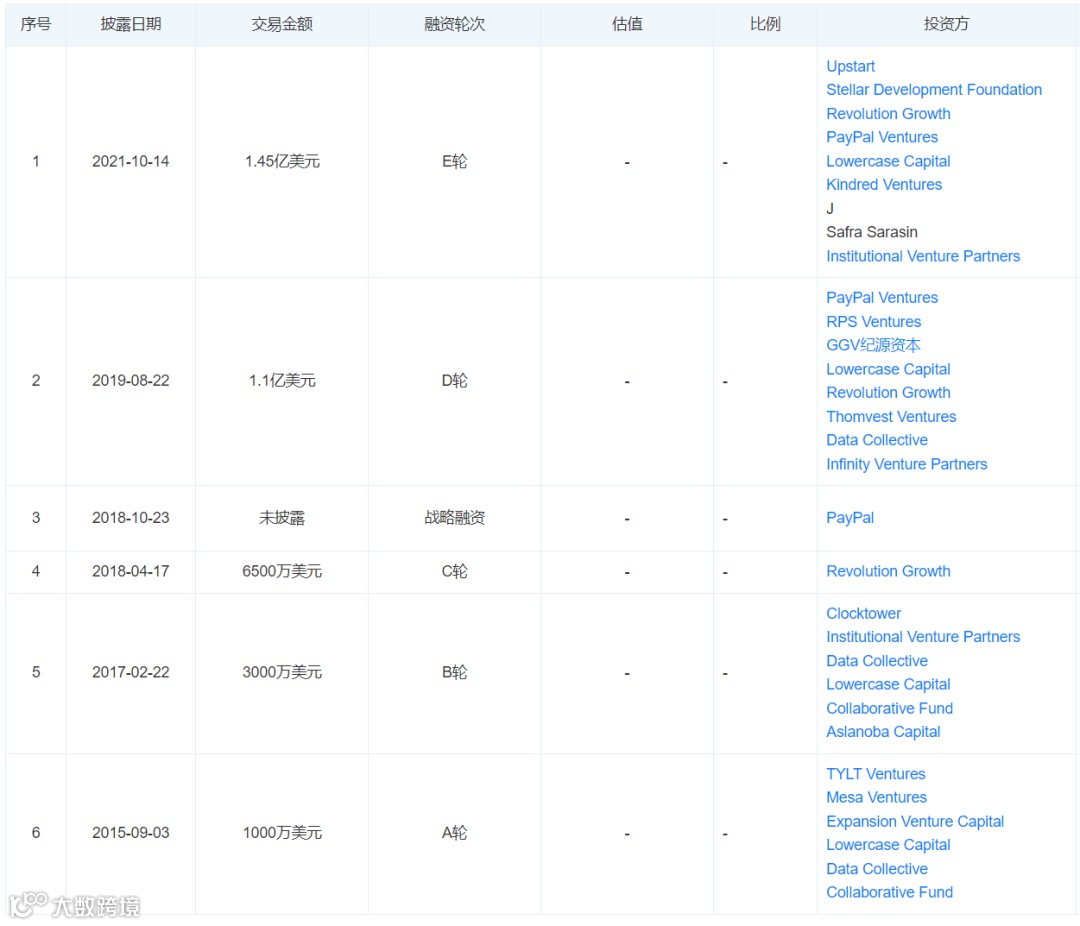Open Data Collective in the D轮 row
This screenshot has width=1080, height=926.
pyautogui.click(x=877, y=440)
